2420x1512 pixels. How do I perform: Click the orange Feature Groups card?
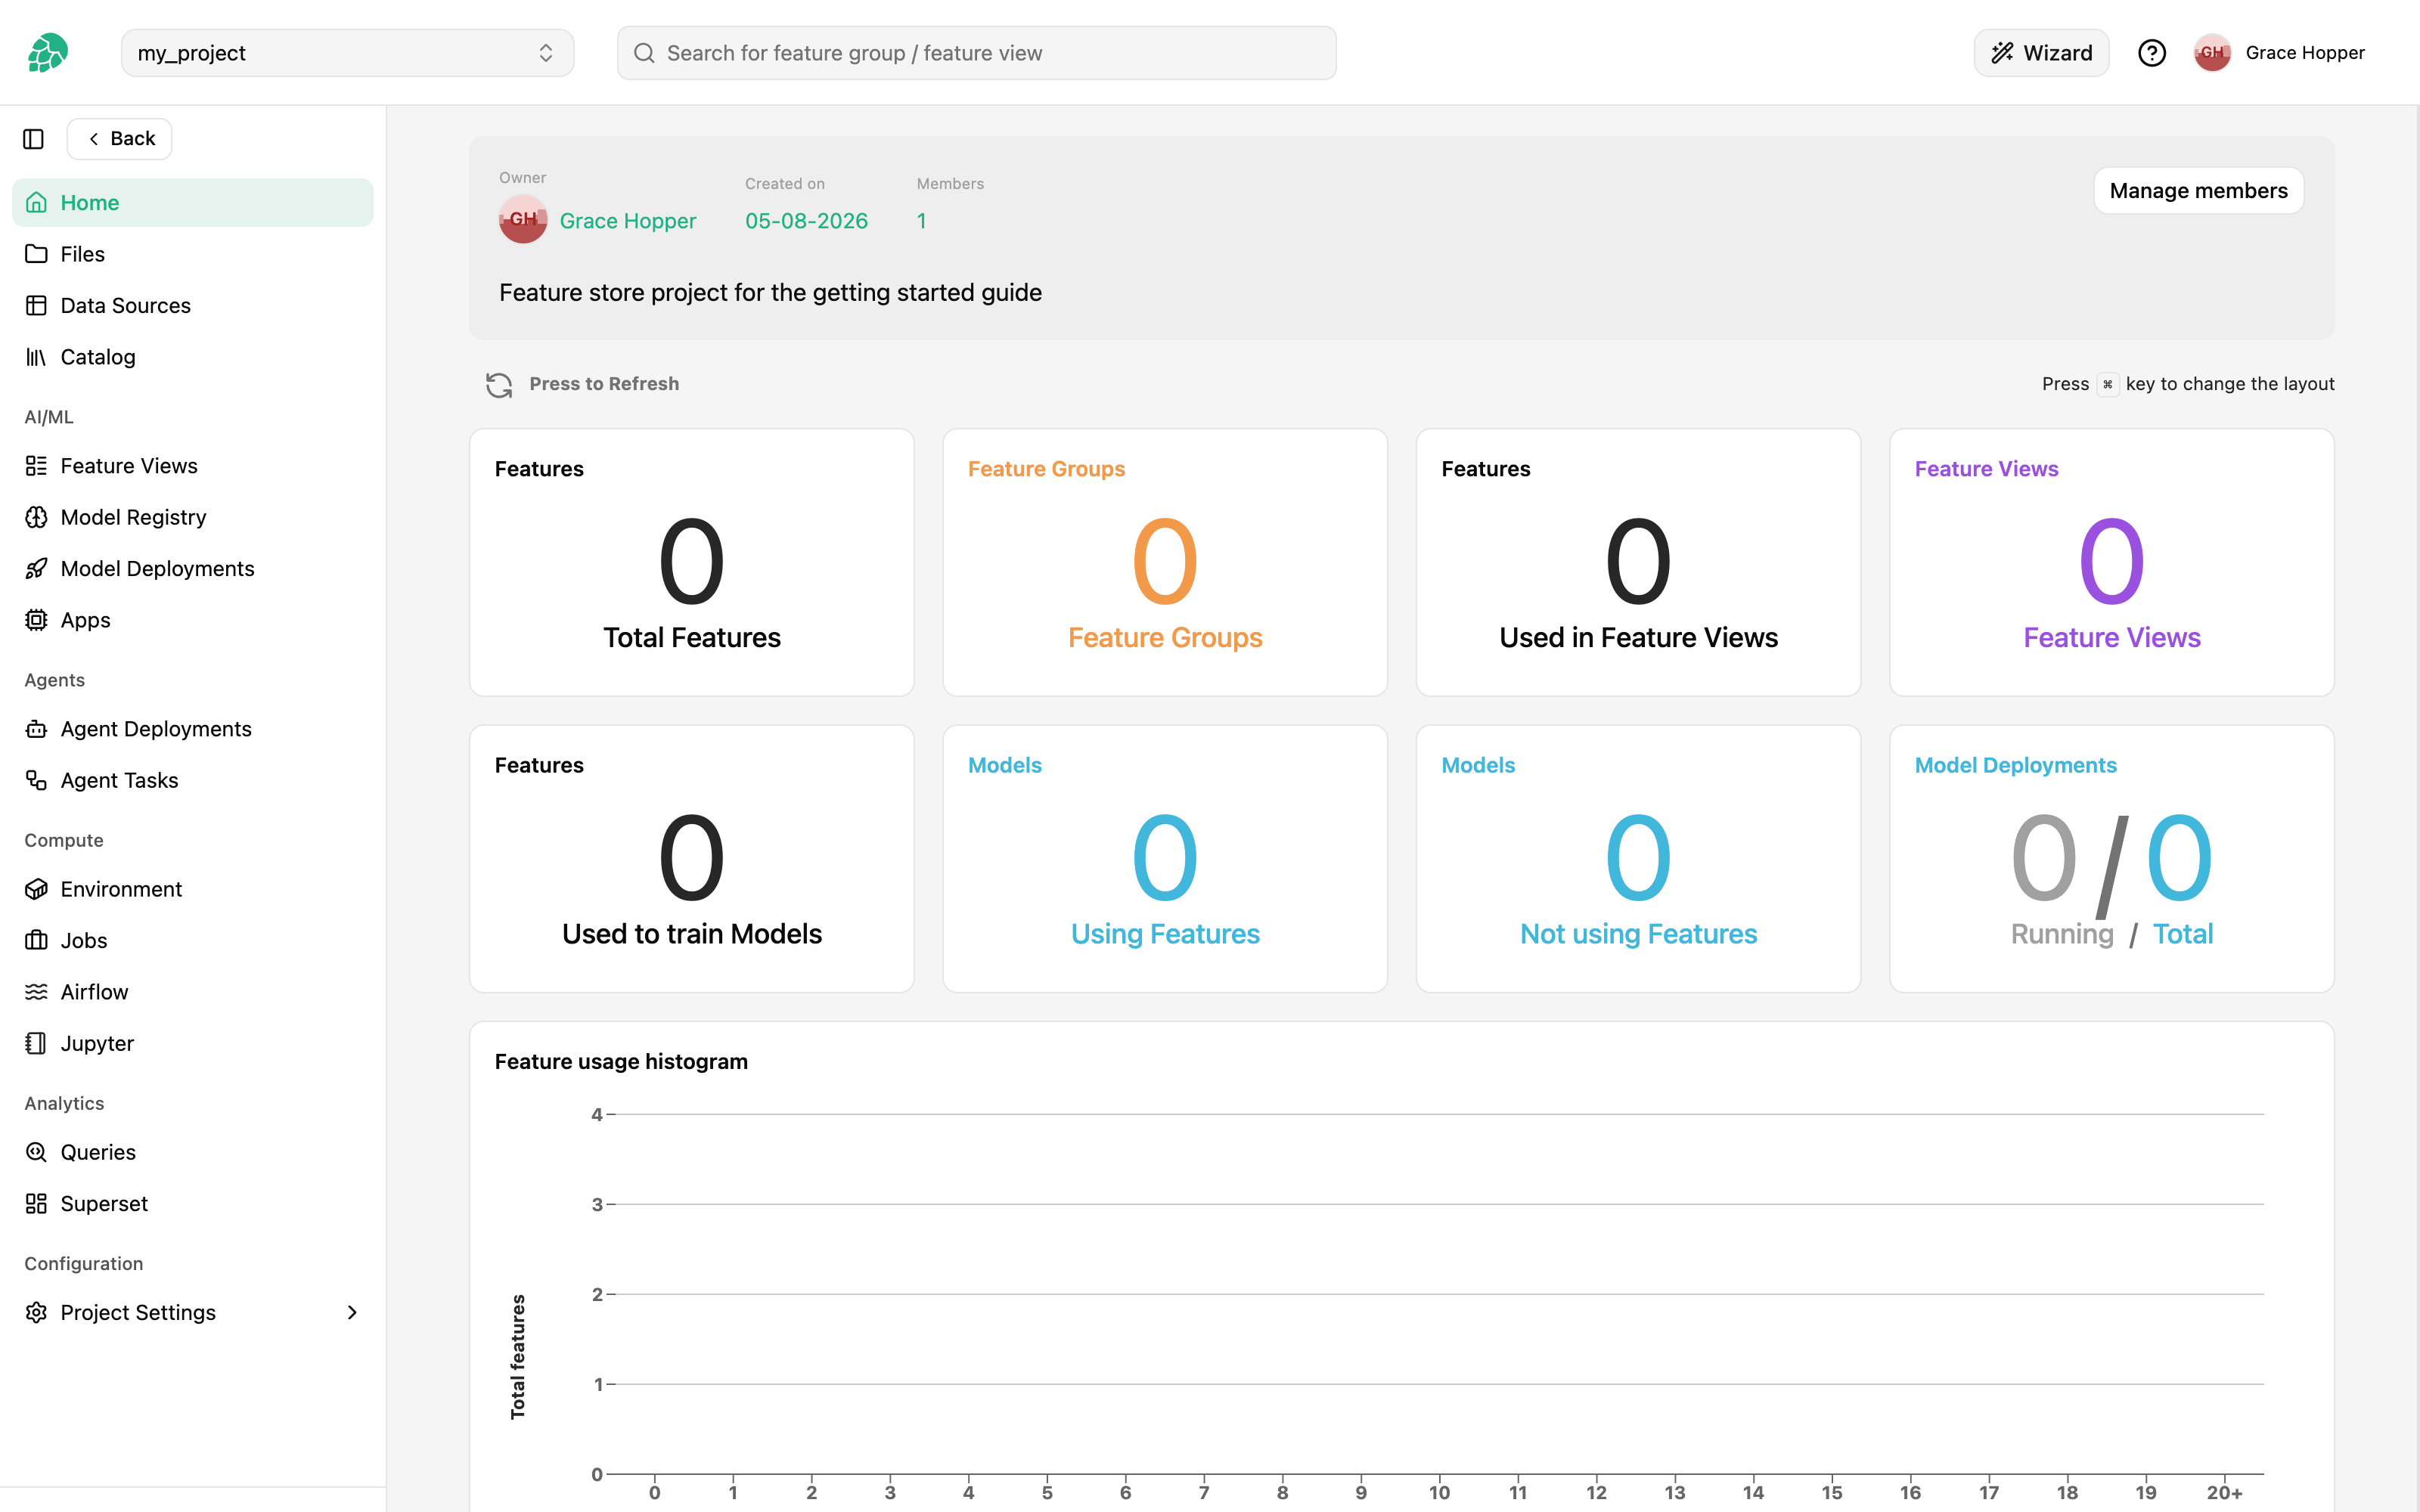pyautogui.click(x=1165, y=563)
